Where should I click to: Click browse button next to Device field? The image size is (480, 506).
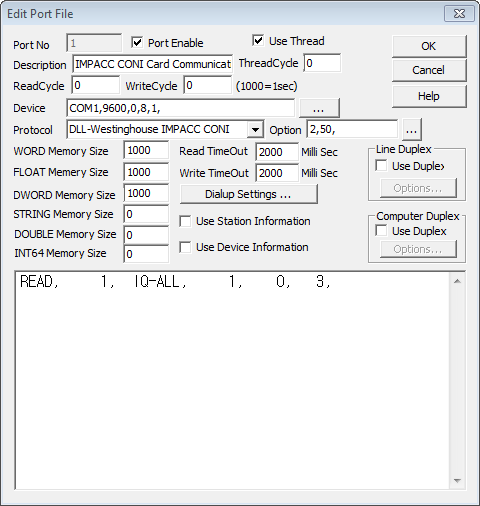(319, 108)
